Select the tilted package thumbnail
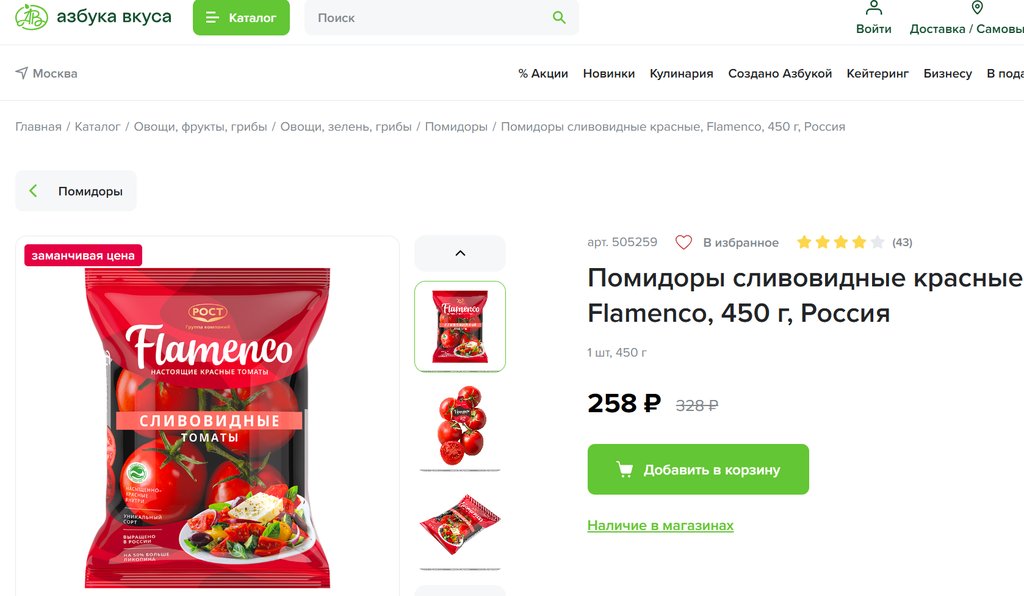Viewport: 1024px width, 596px height. (x=460, y=526)
